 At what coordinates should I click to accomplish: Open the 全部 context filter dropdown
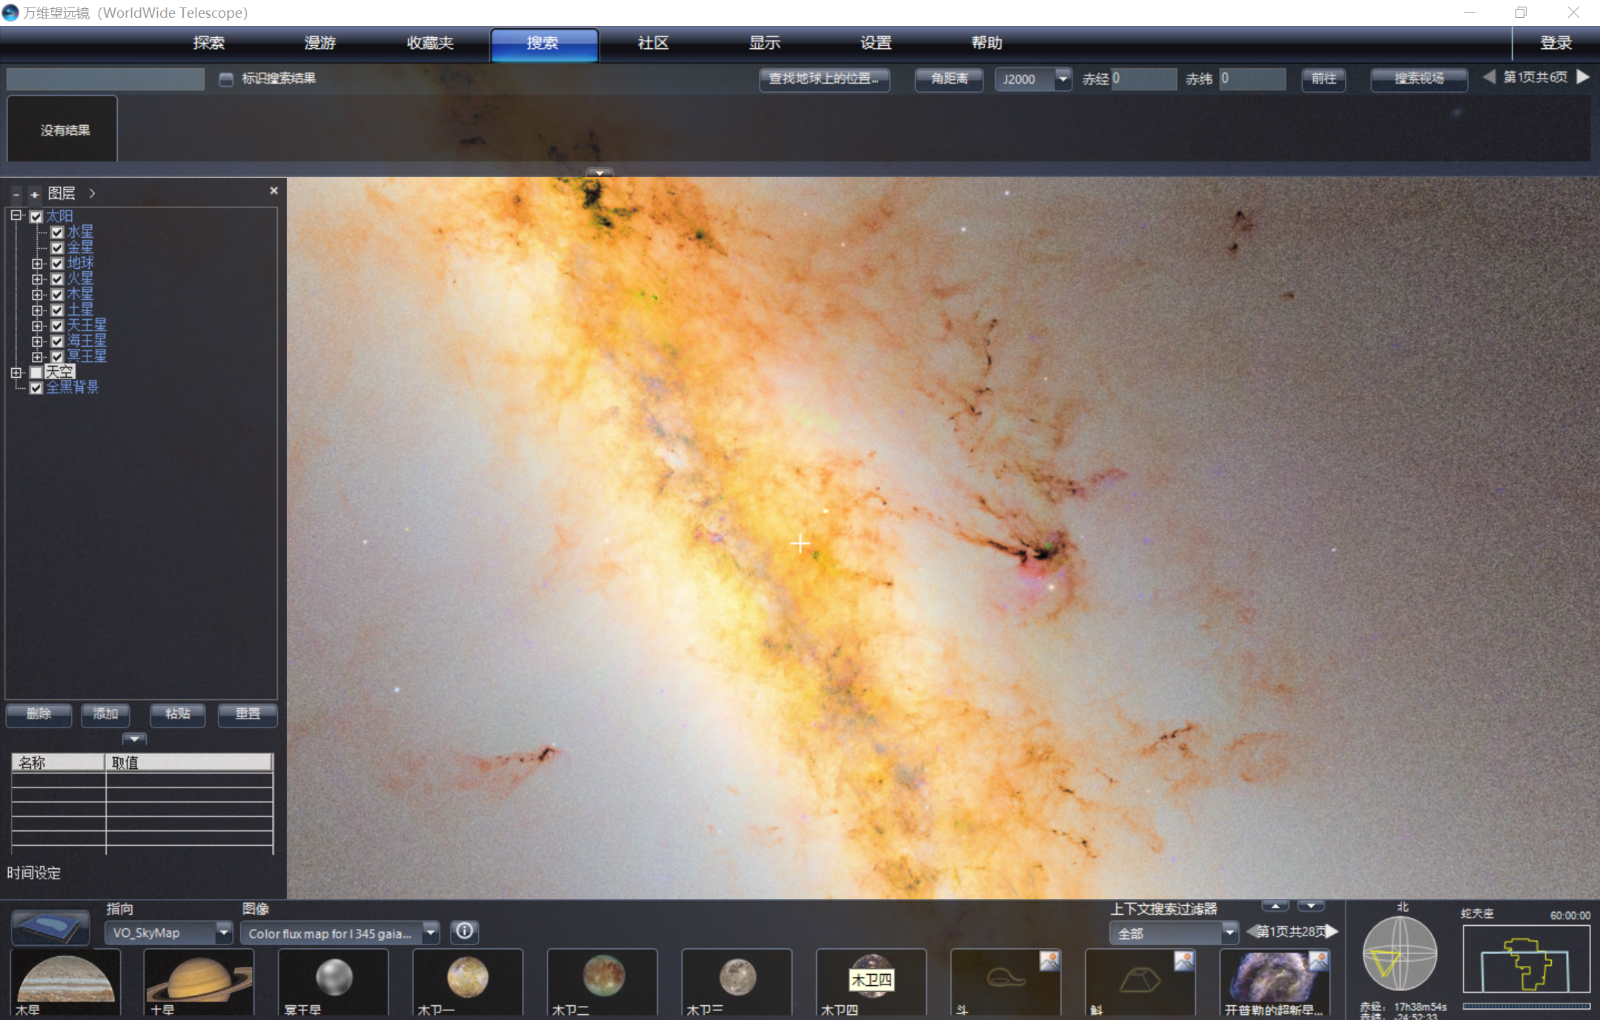pos(1229,933)
